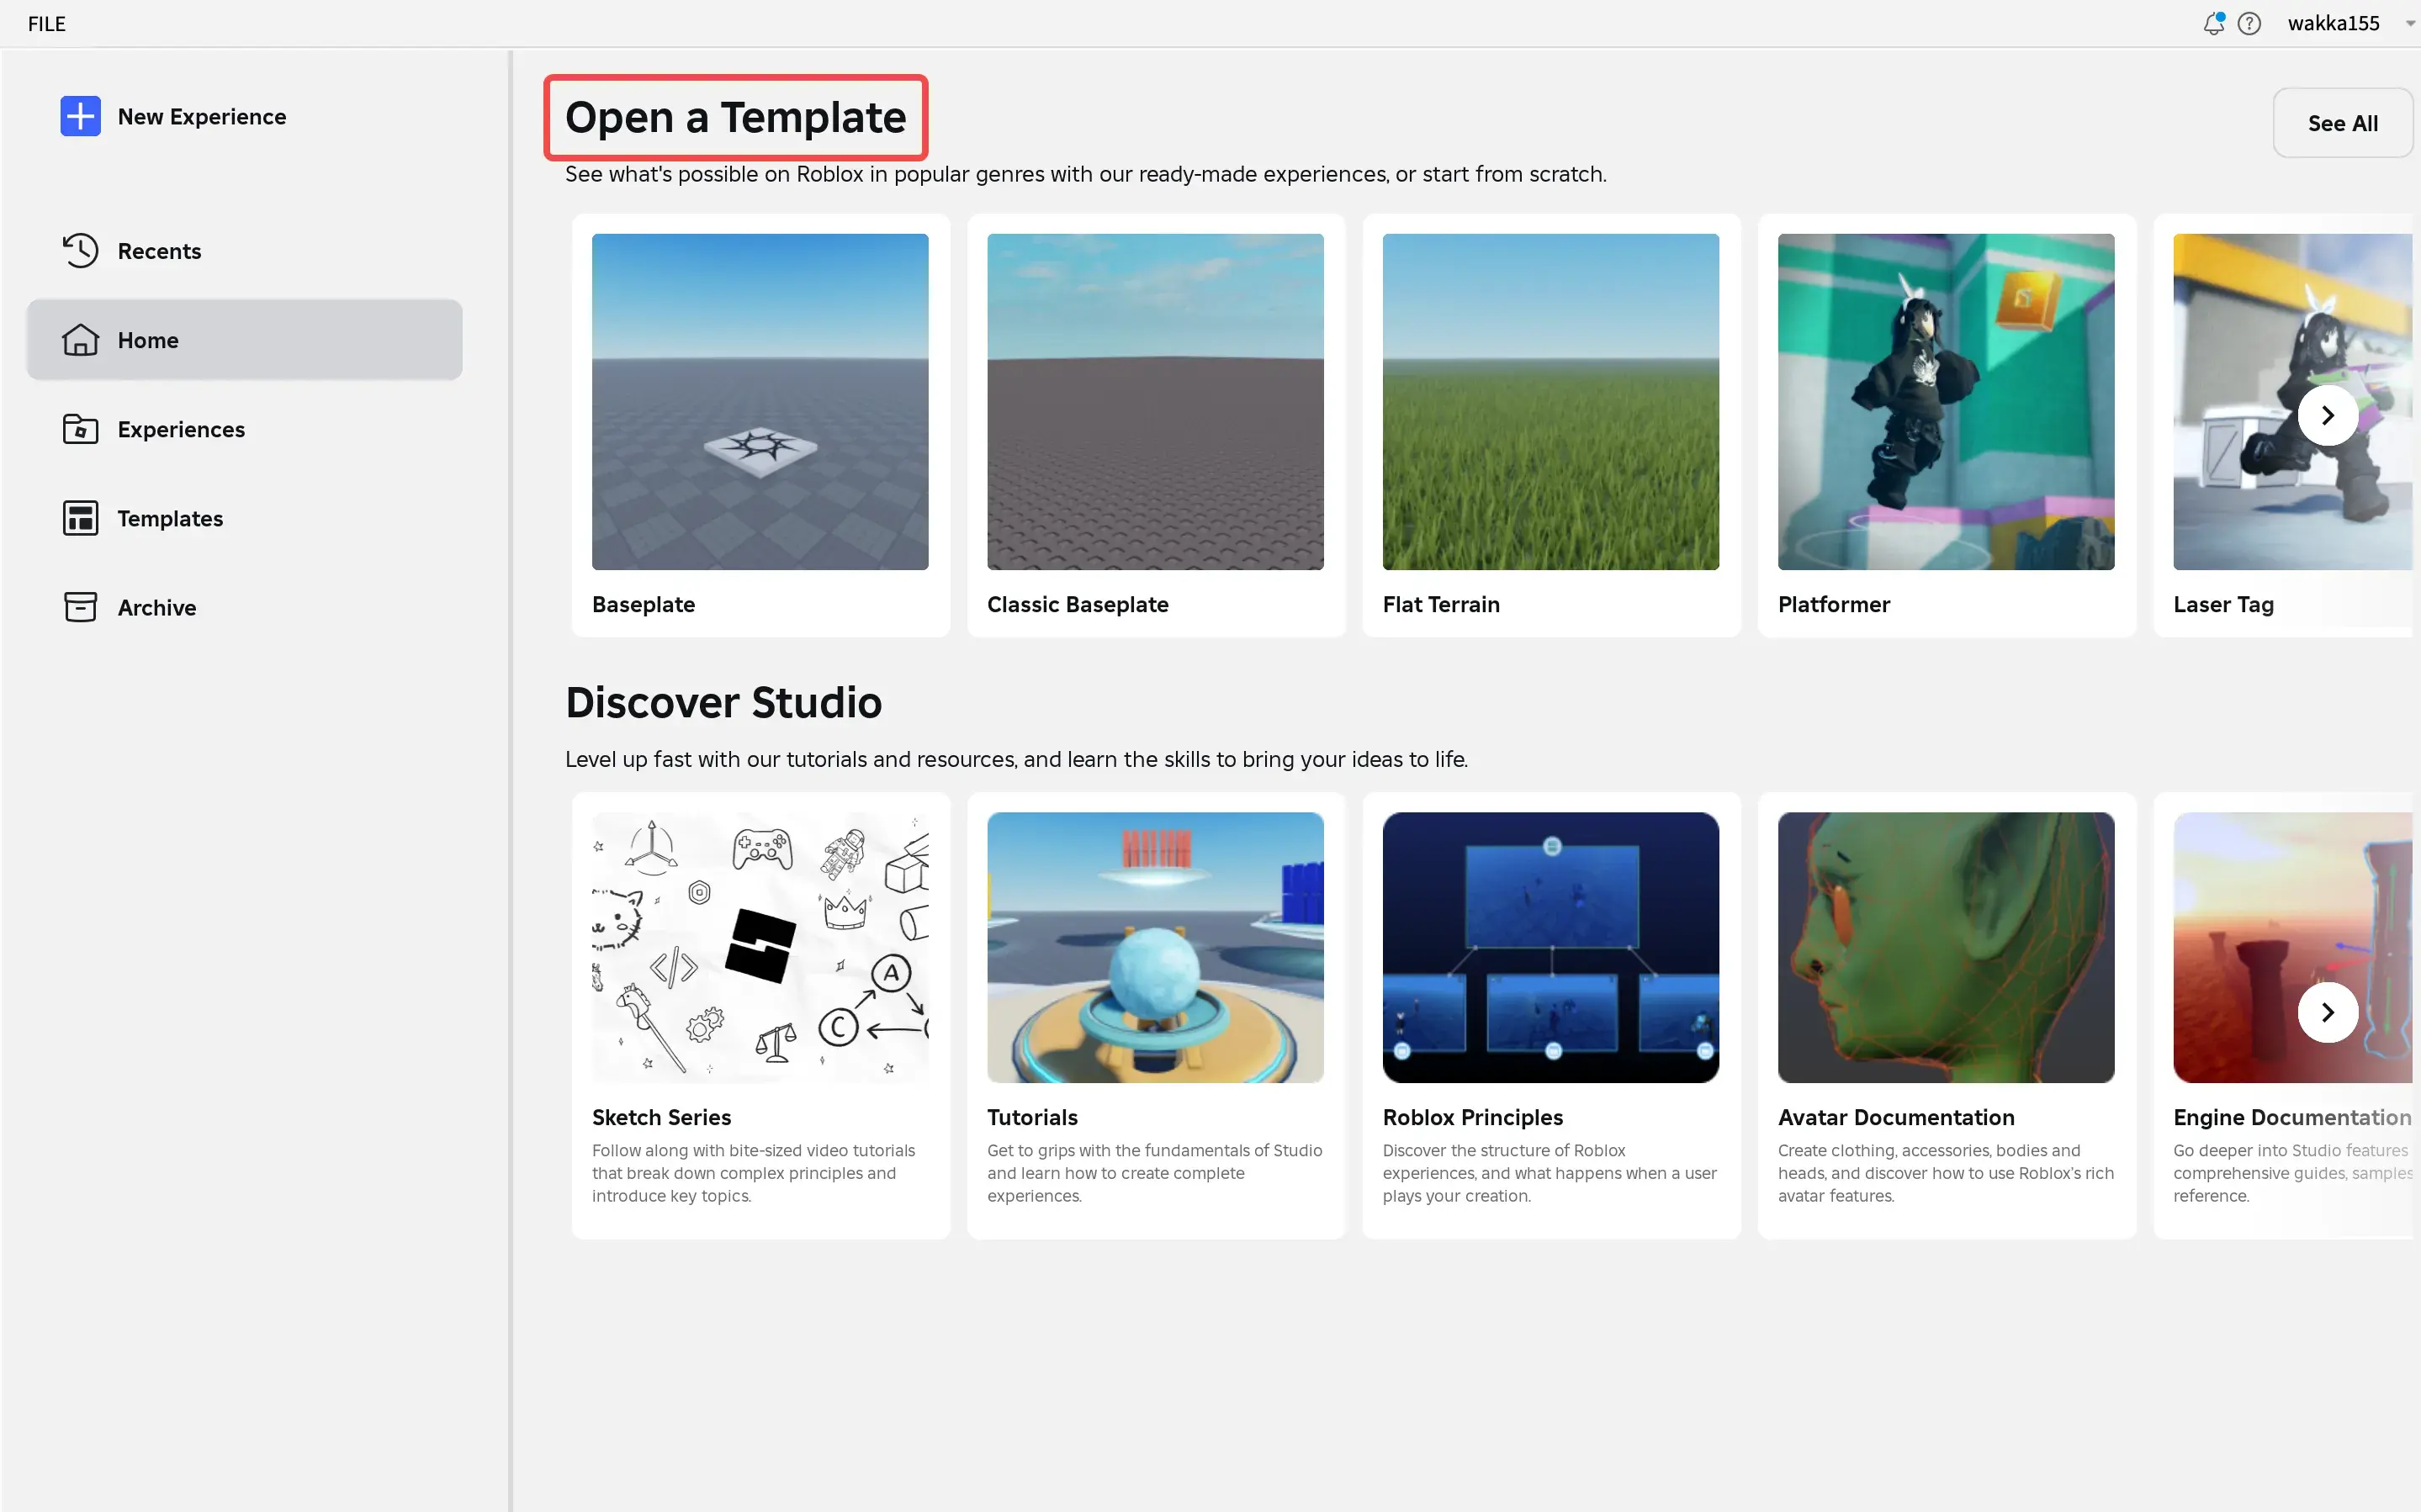
Task: Open the Recents section icon
Action: point(80,250)
